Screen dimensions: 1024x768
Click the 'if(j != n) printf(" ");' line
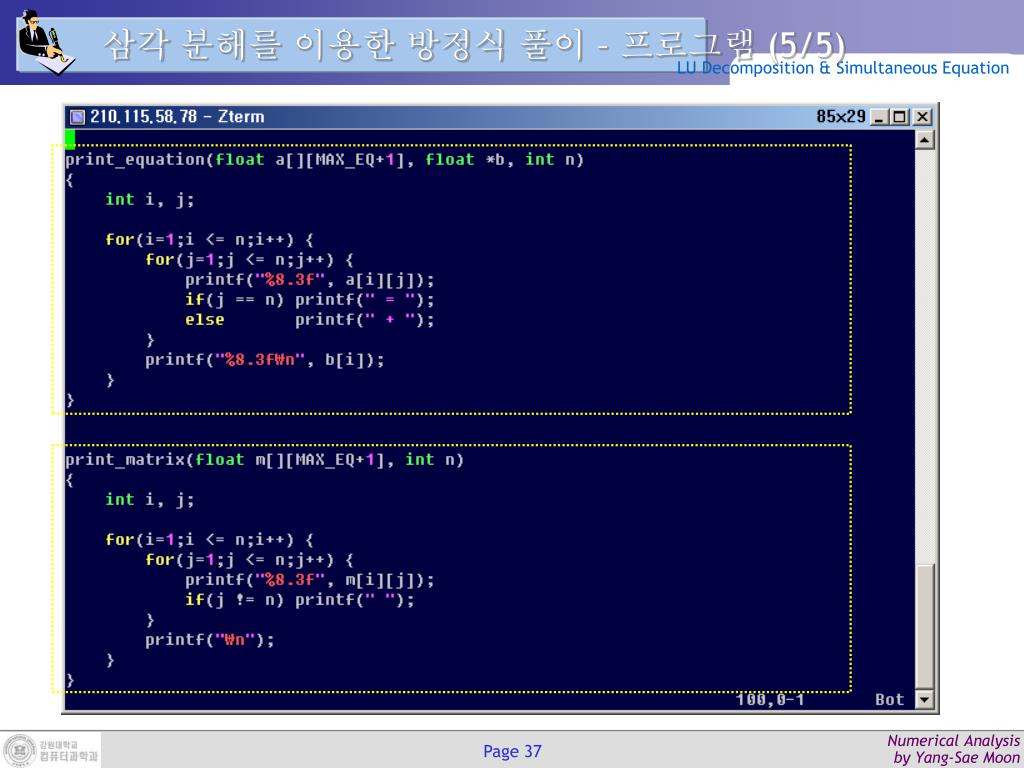299,600
